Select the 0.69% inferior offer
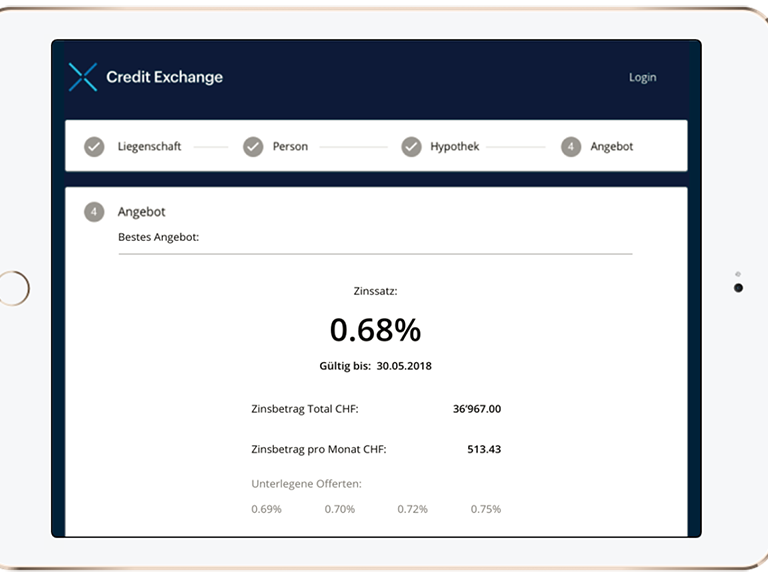The width and height of the screenshot is (768, 577). 266,509
